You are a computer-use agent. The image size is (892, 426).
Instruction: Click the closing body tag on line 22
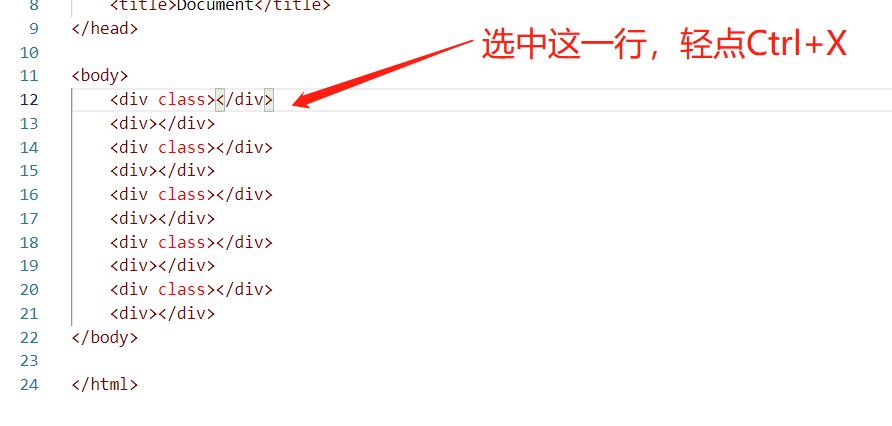tap(105, 338)
